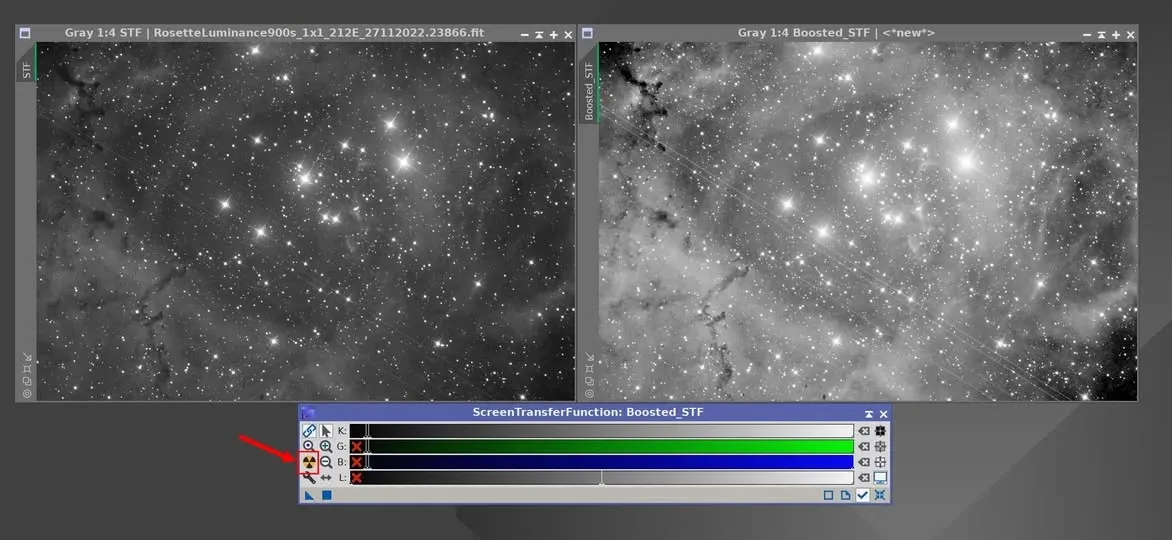Reset the L channel with its backspace icon
The image size is (1172, 540).
(x=864, y=477)
